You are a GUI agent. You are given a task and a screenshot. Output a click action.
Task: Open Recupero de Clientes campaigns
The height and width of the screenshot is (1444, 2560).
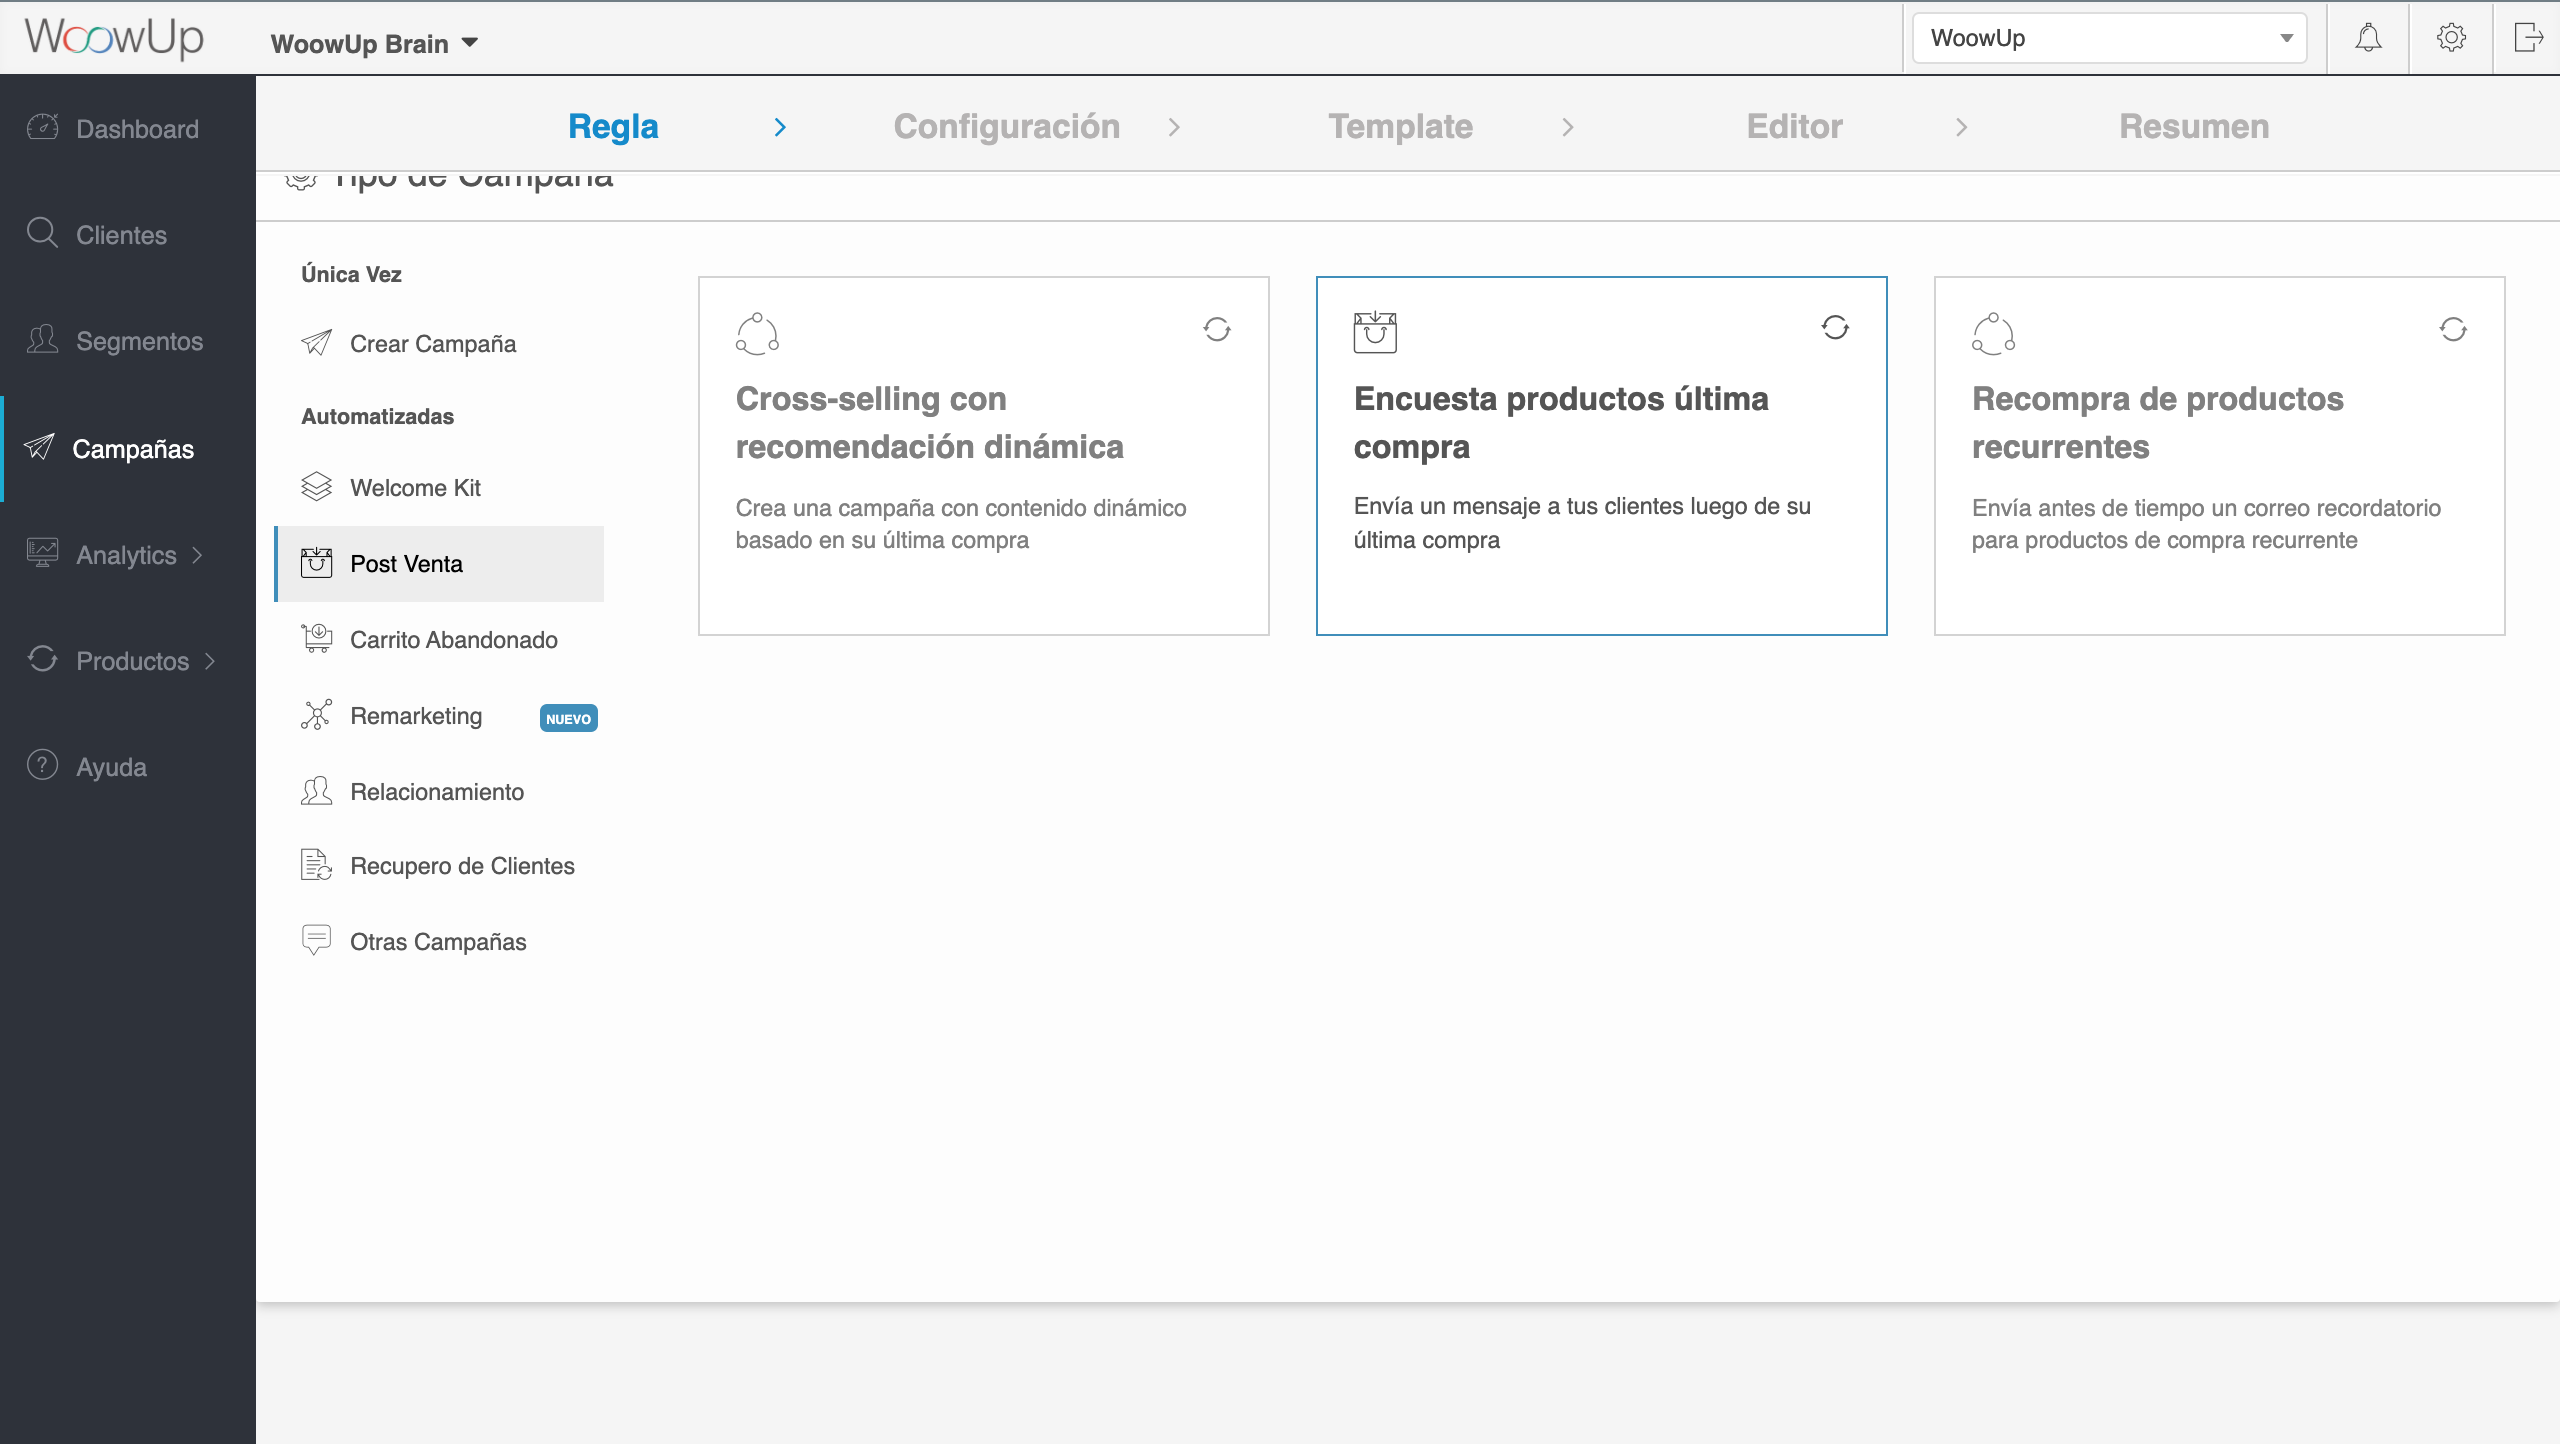click(x=462, y=866)
